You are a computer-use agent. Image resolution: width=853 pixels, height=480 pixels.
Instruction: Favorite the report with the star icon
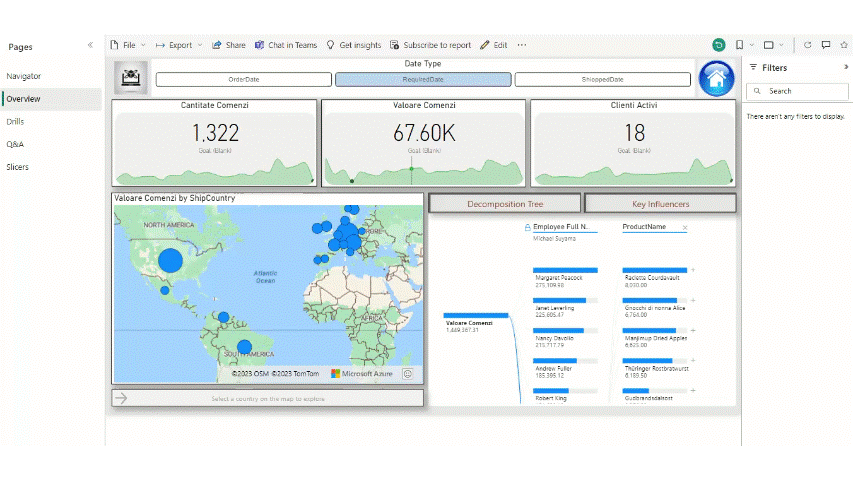click(844, 45)
